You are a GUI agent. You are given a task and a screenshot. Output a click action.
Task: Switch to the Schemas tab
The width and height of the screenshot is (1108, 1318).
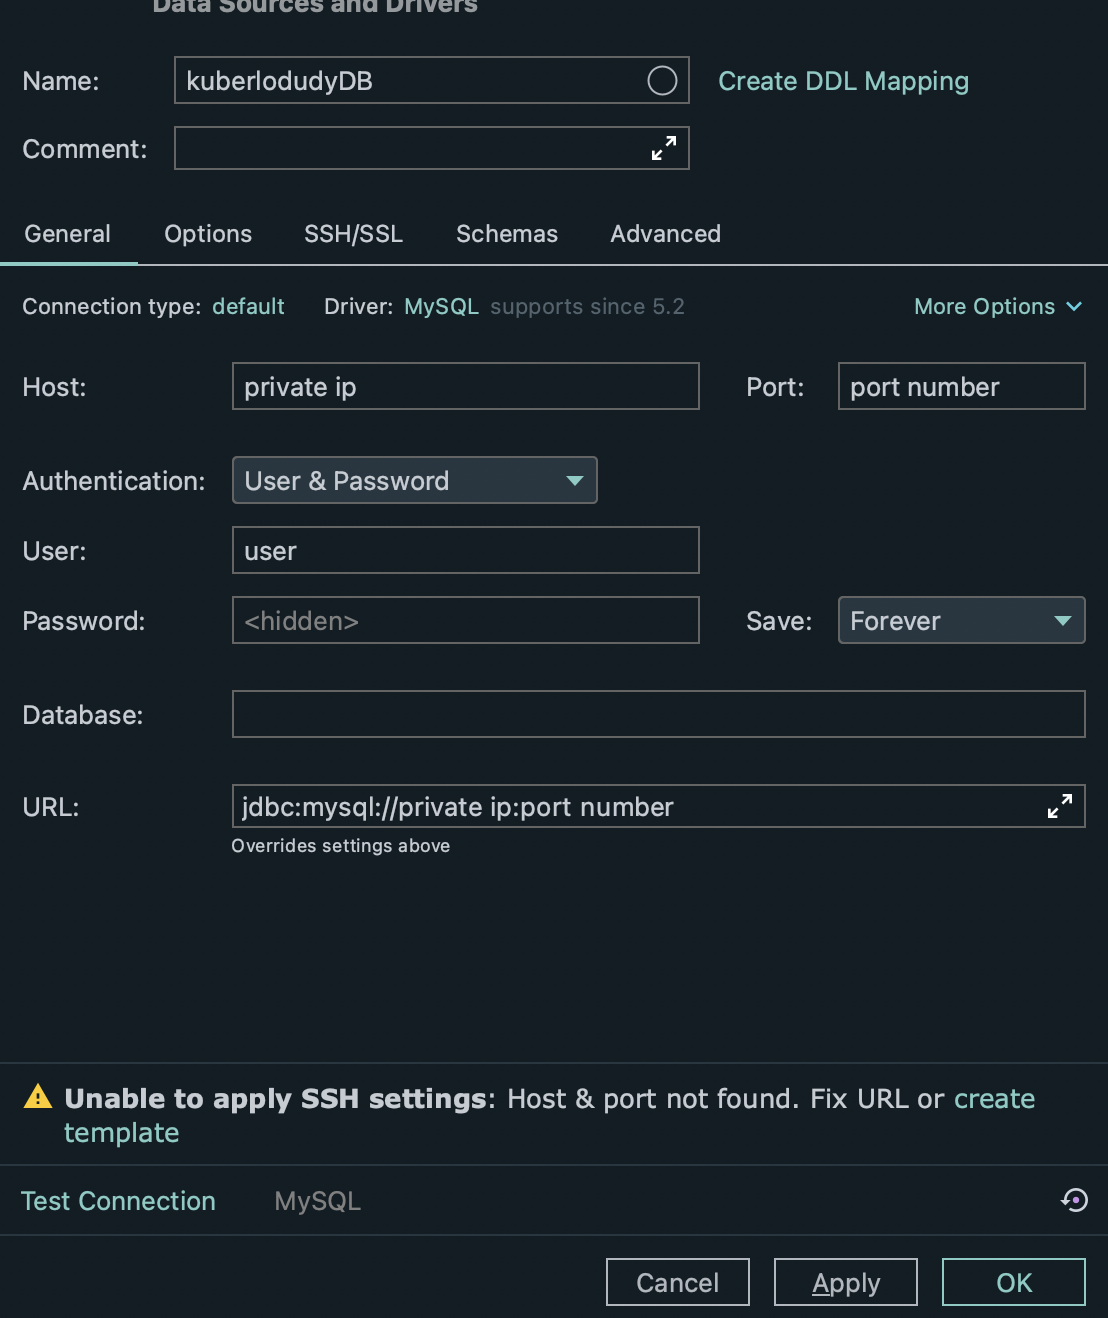pyautogui.click(x=507, y=234)
